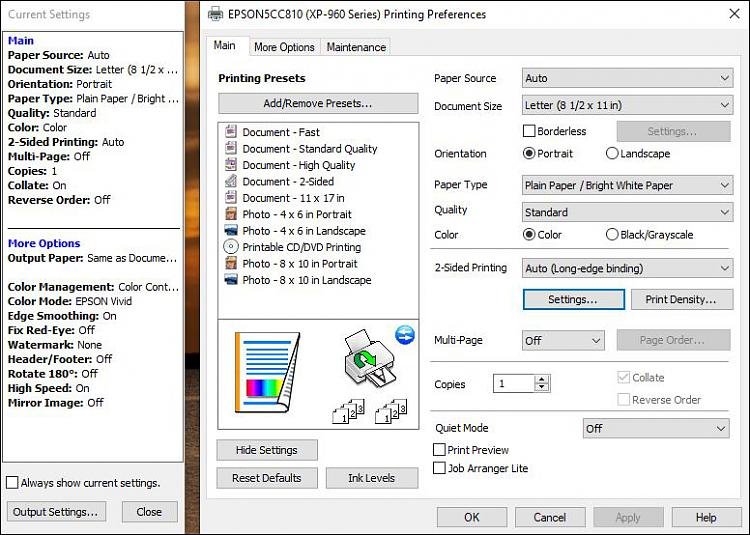The image size is (750, 535).
Task: Choose the Color radio button
Action: point(529,234)
